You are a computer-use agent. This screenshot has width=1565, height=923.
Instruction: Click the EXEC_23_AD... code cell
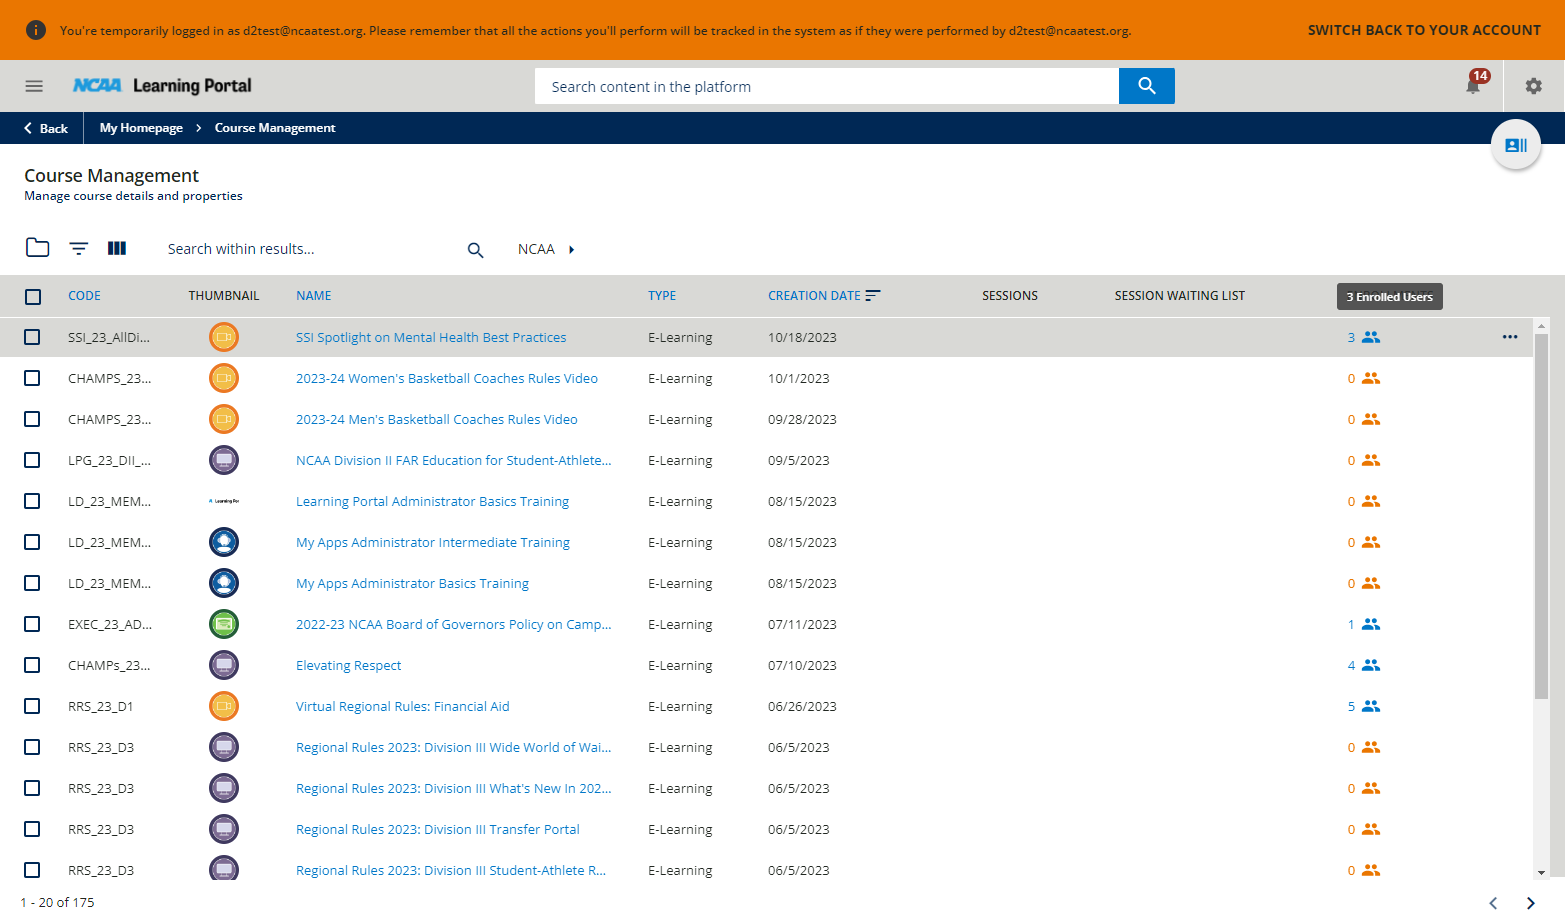[x=110, y=624]
